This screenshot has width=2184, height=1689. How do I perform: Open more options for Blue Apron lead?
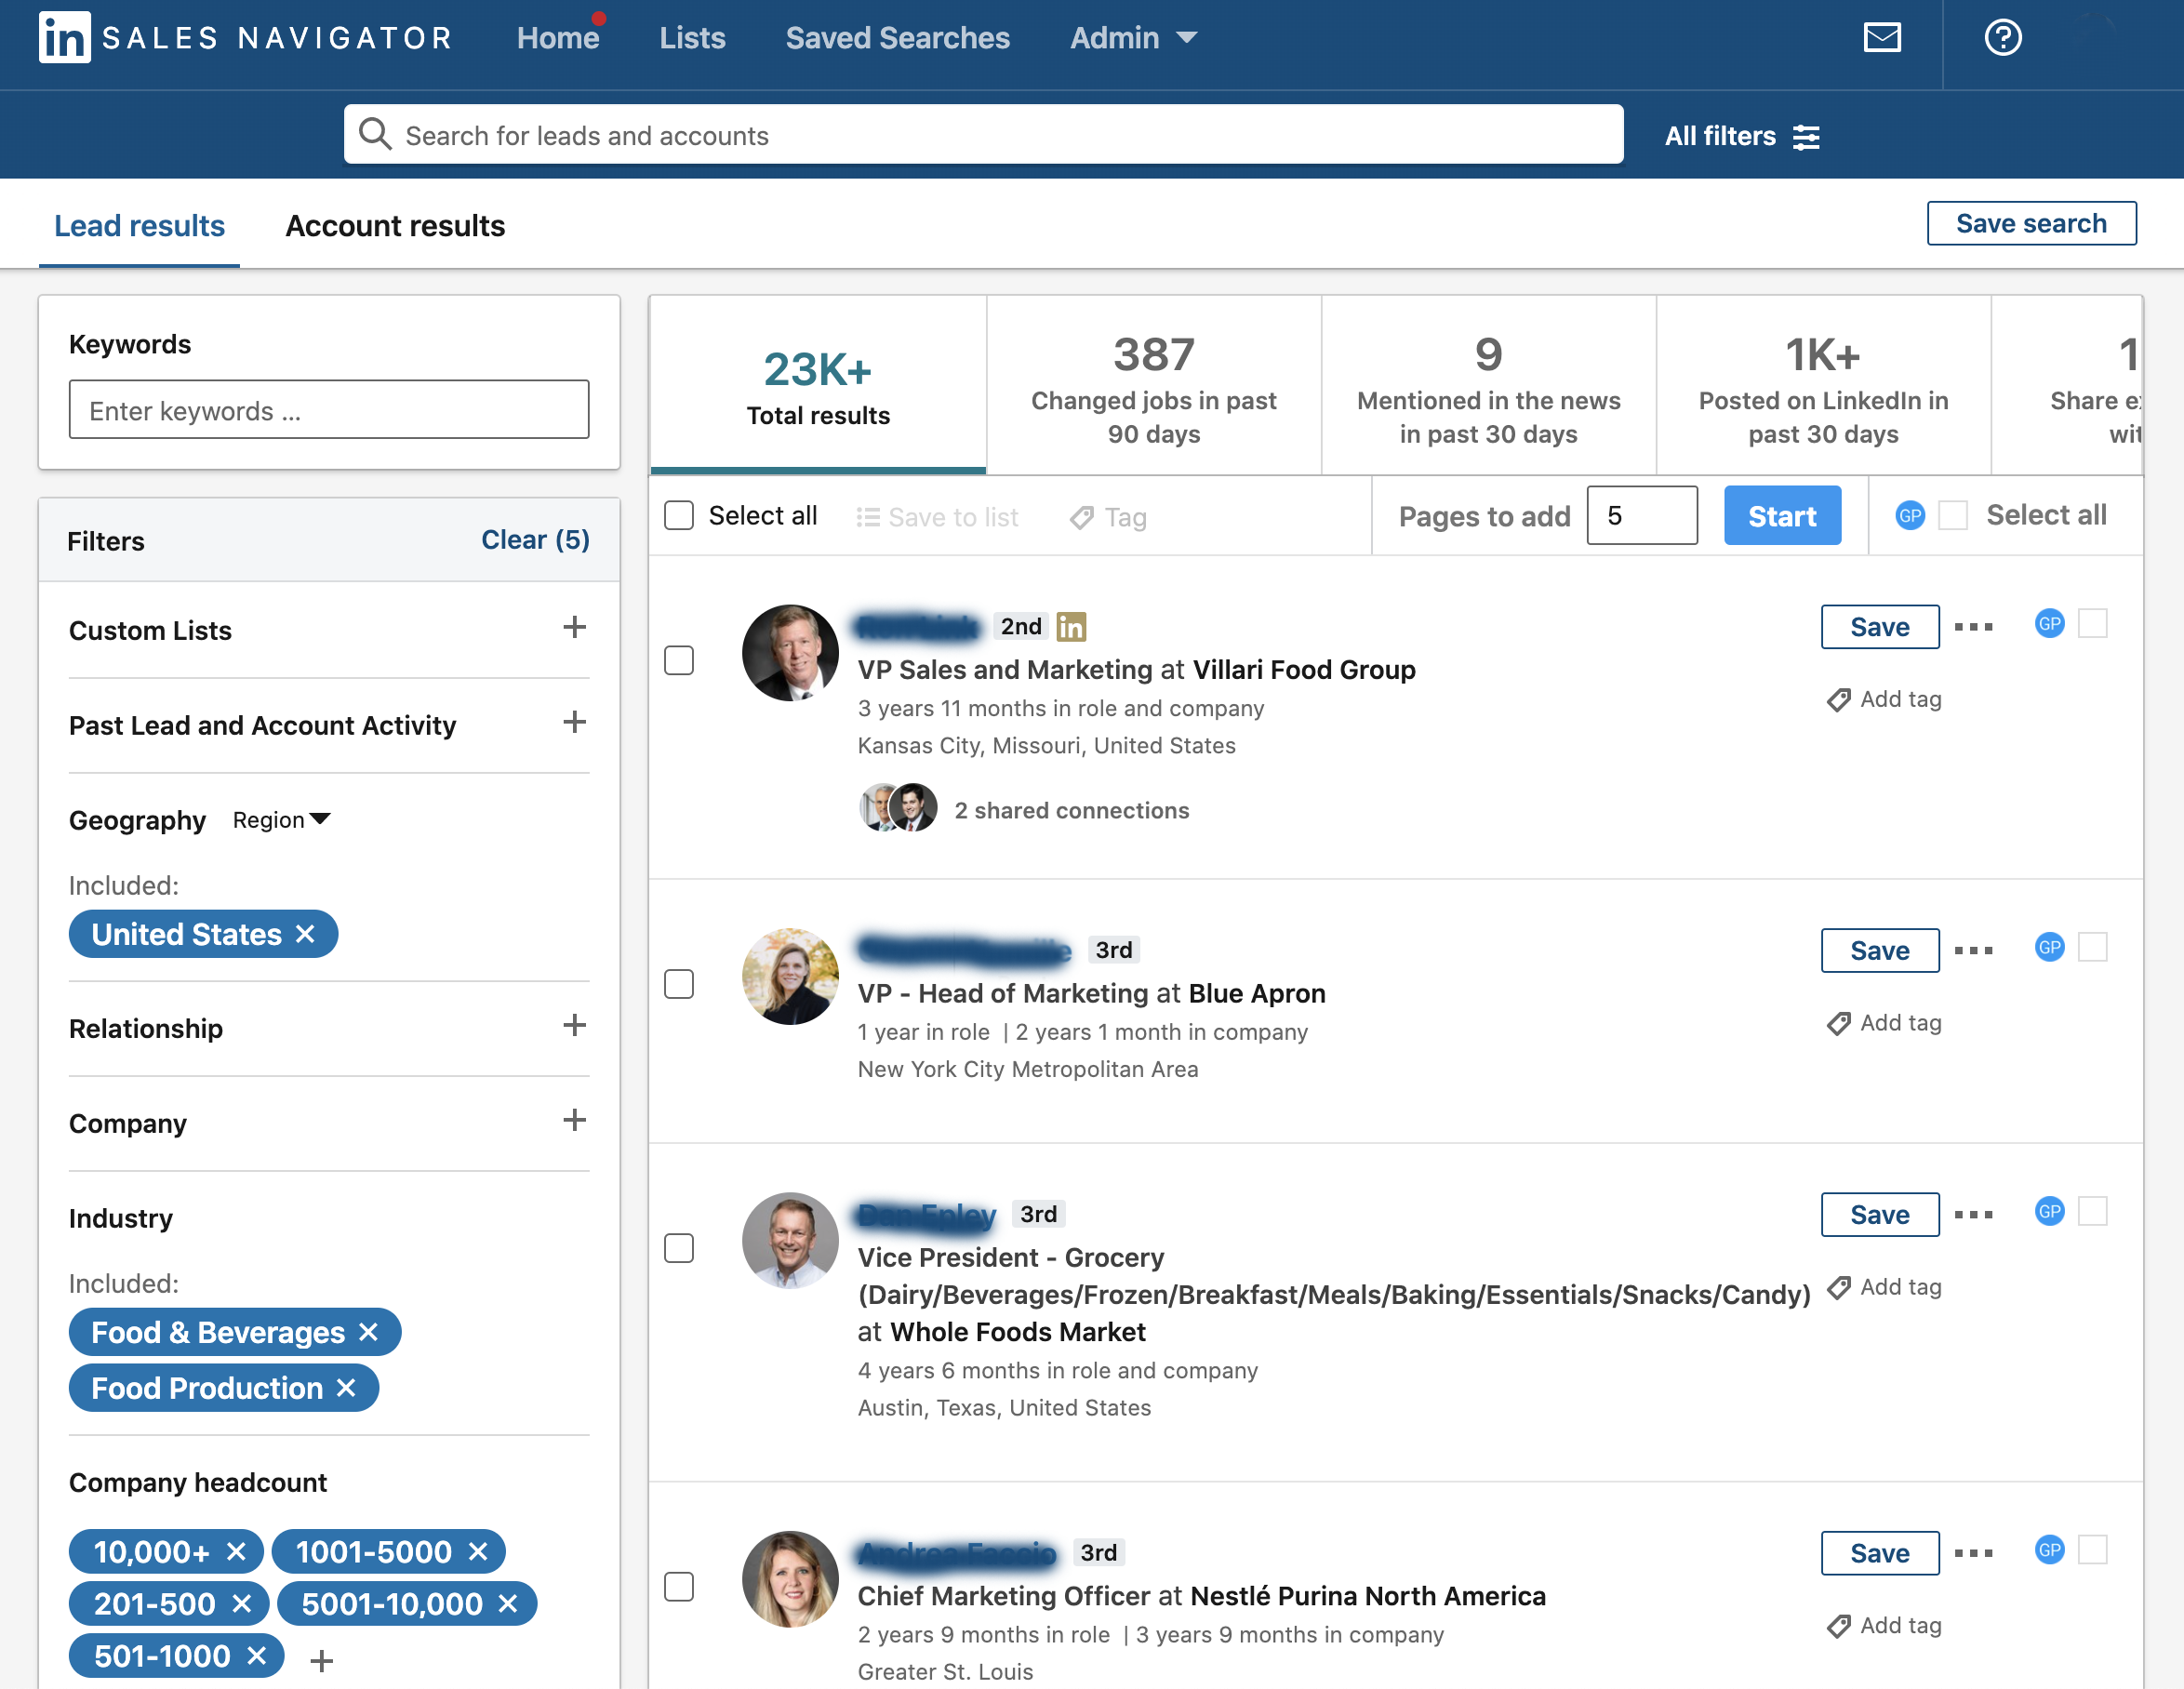click(x=1974, y=951)
